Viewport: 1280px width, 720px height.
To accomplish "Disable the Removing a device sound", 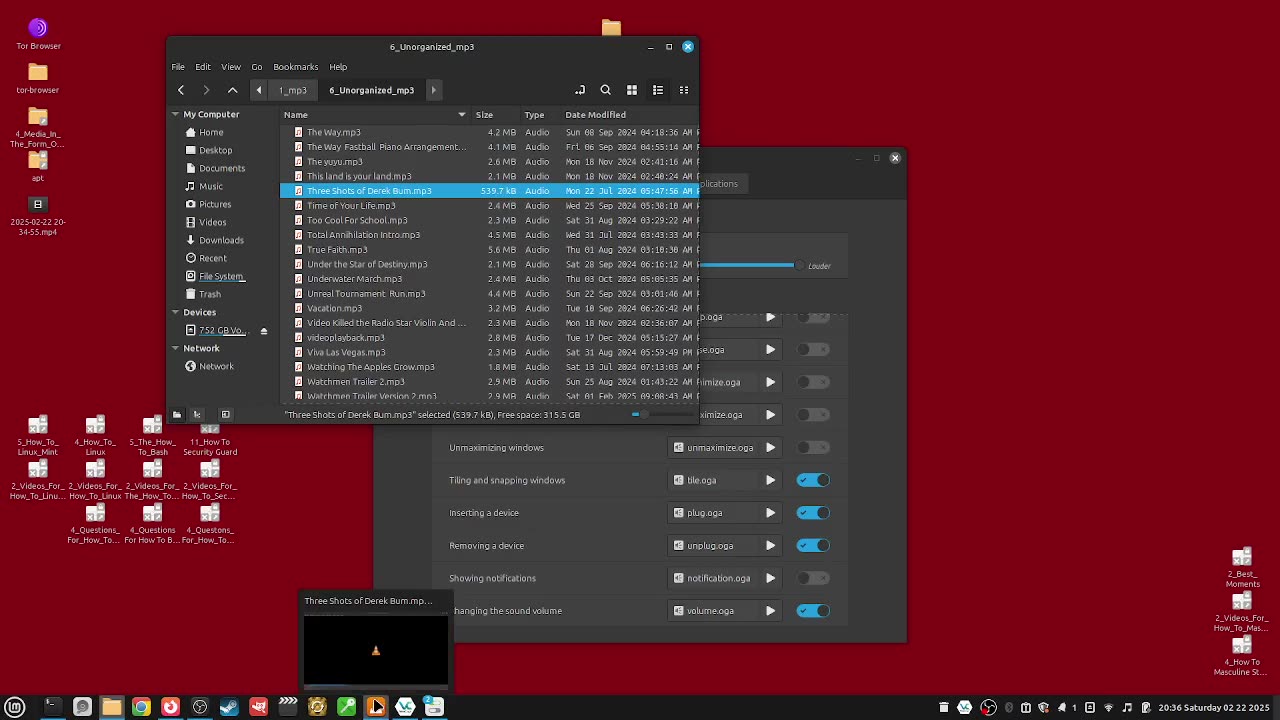I will point(813,546).
